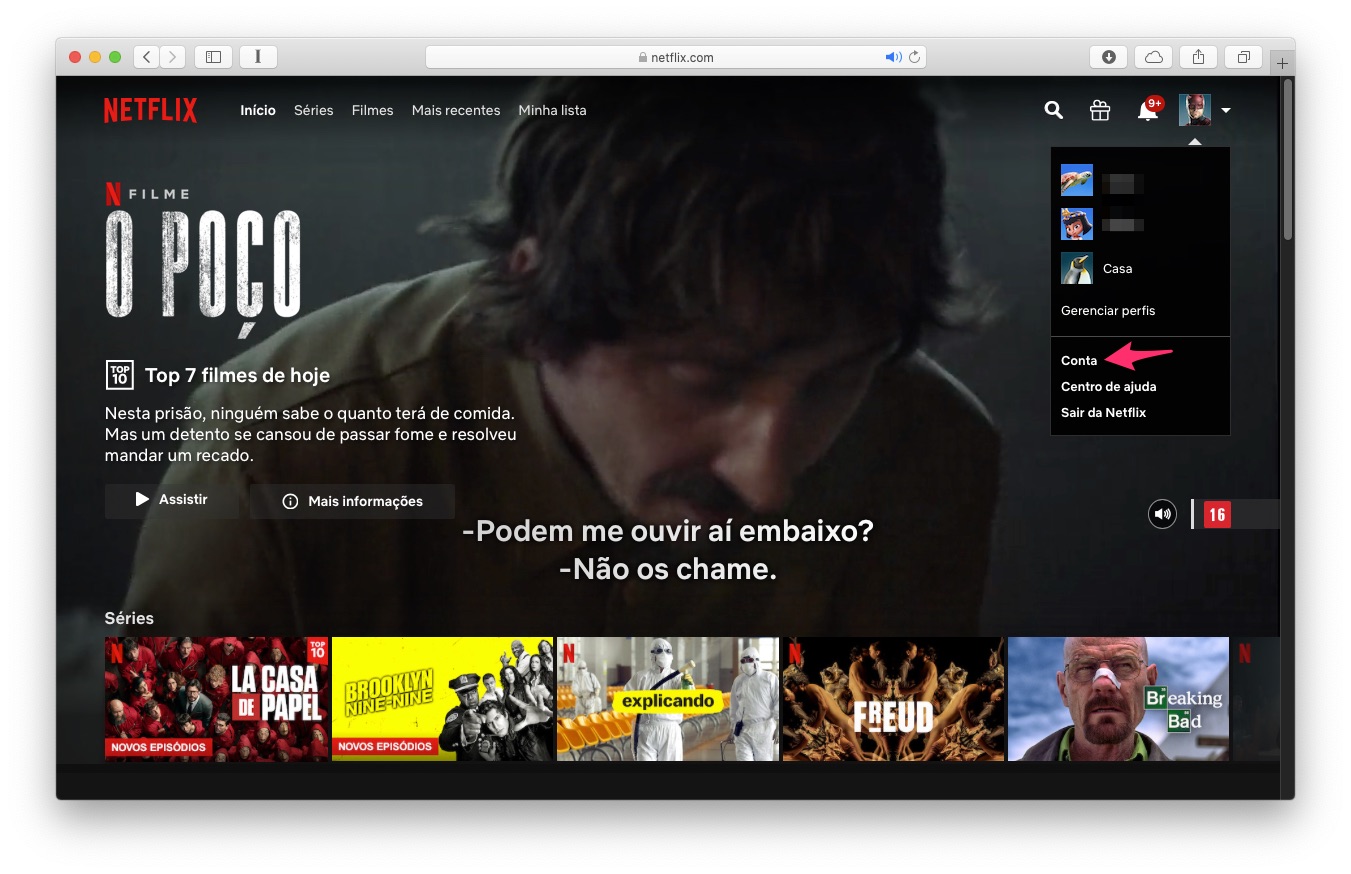Image resolution: width=1351 pixels, height=874 pixels.
Task: Click the Top 7 filmes de hoje text
Action: (237, 376)
